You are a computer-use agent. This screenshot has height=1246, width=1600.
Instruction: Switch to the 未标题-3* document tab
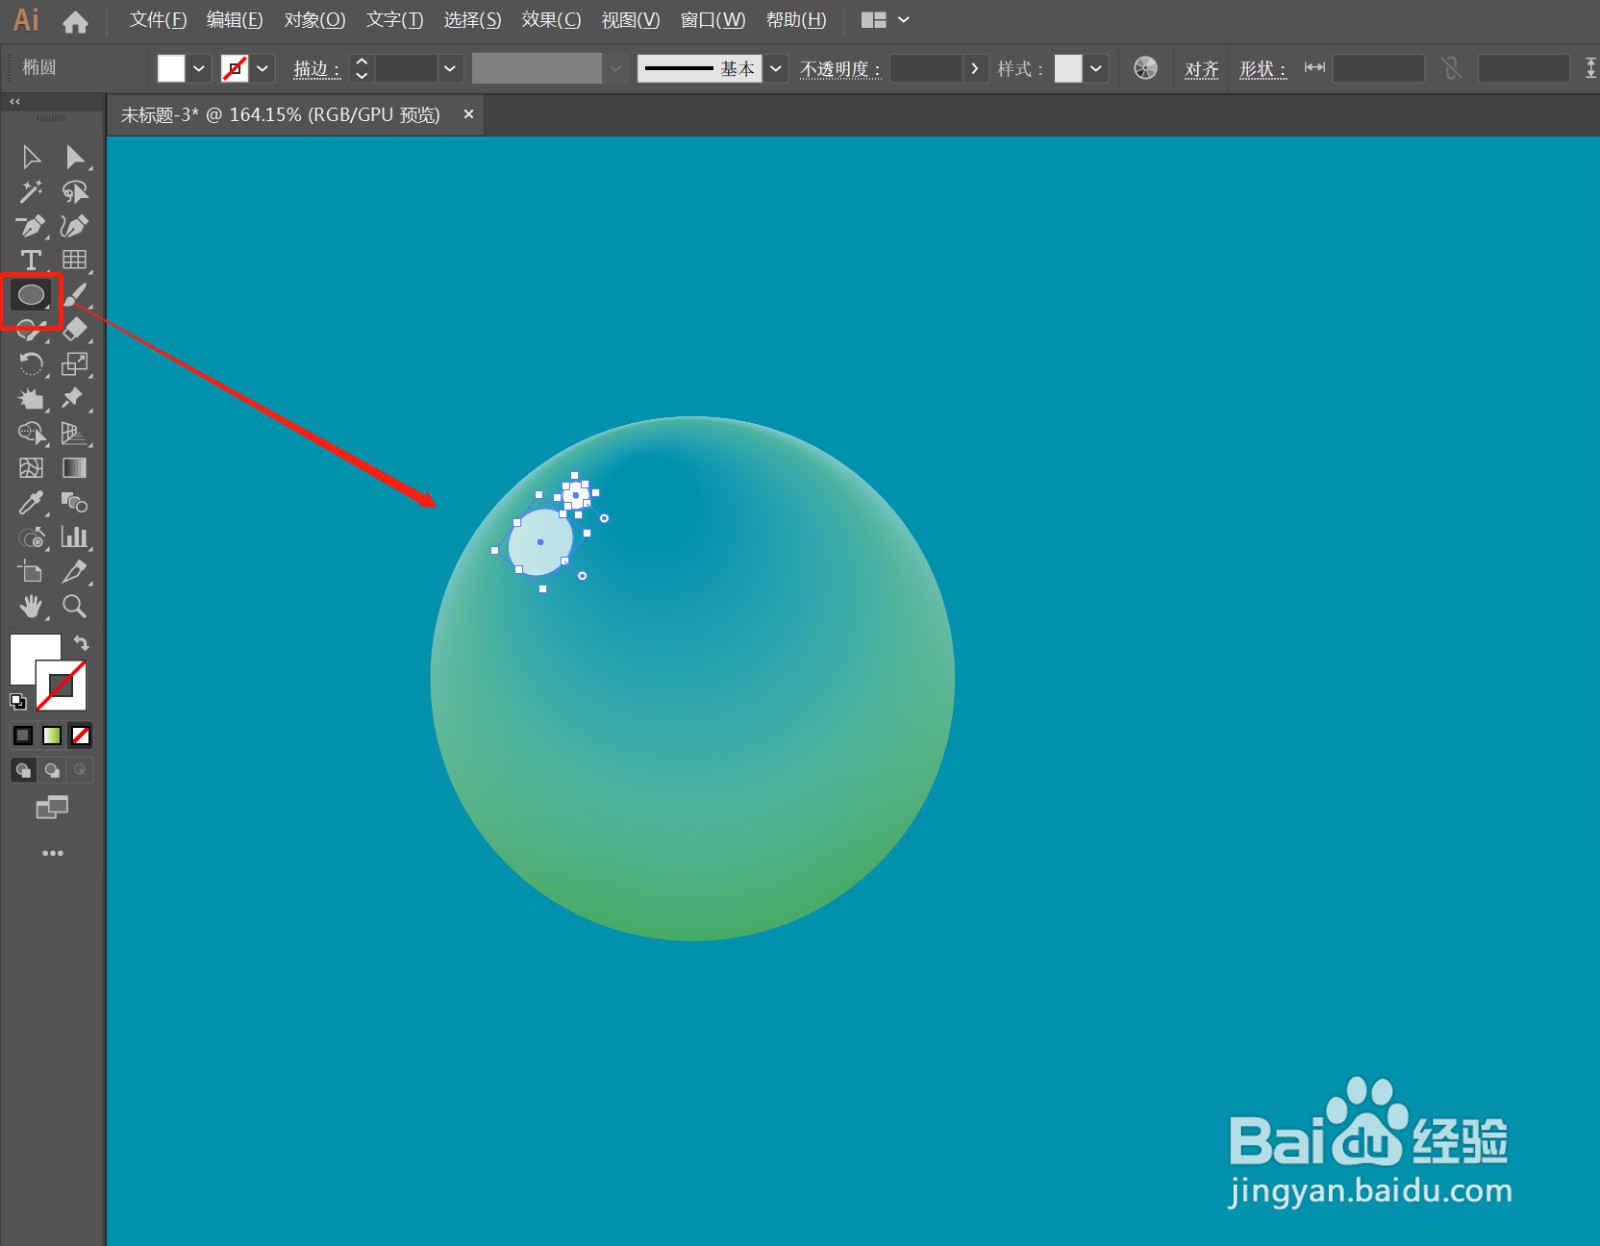(281, 115)
